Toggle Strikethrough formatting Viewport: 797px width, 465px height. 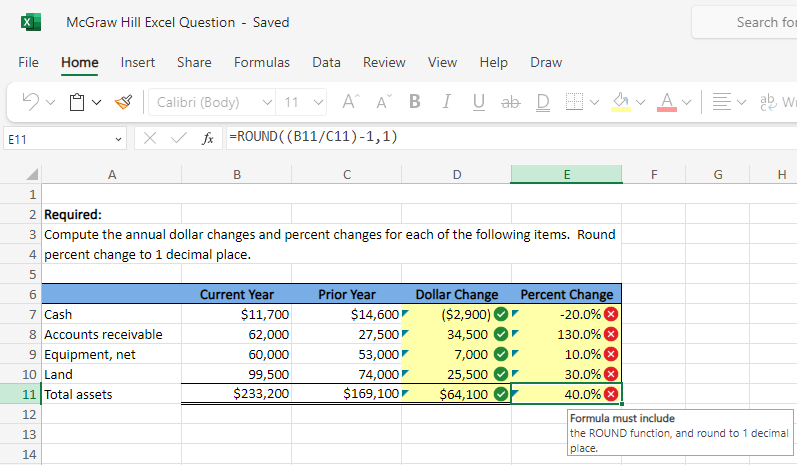[x=510, y=102]
